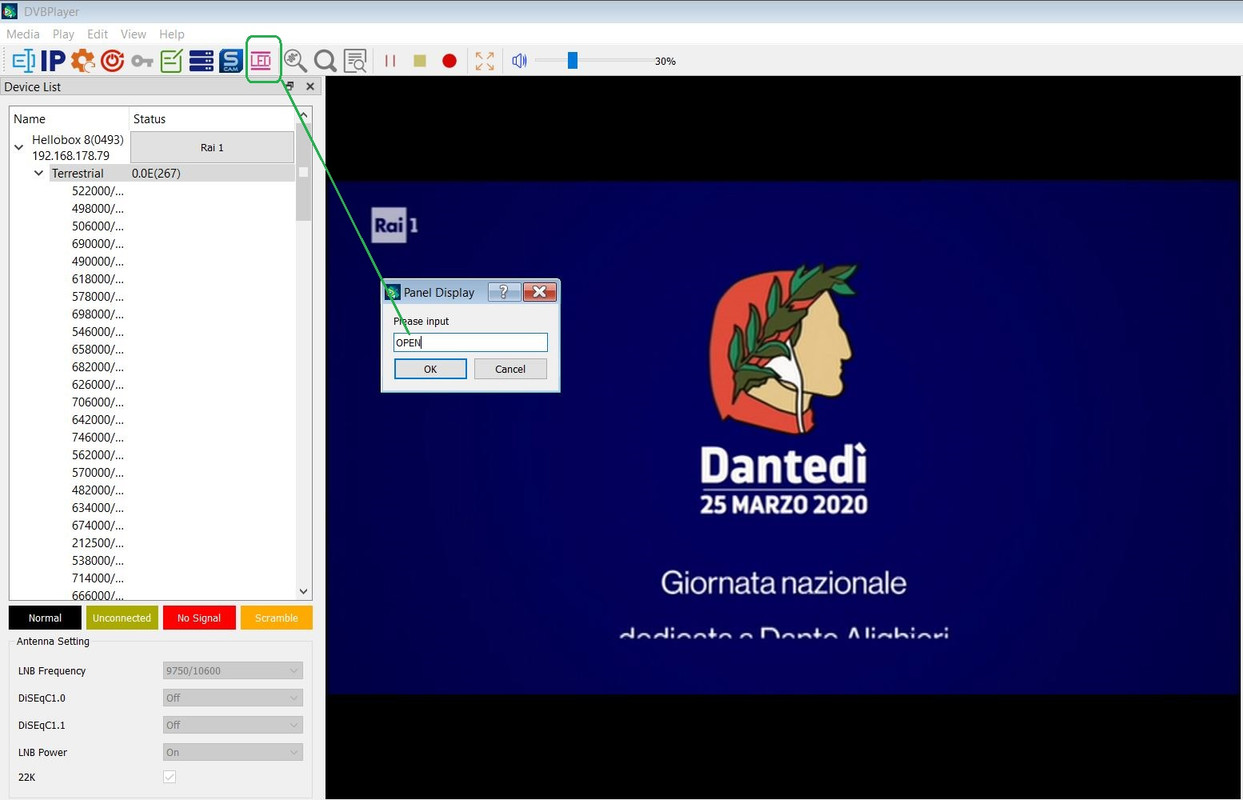Open the Media menu
The width and height of the screenshot is (1243, 800).
[x=23, y=34]
